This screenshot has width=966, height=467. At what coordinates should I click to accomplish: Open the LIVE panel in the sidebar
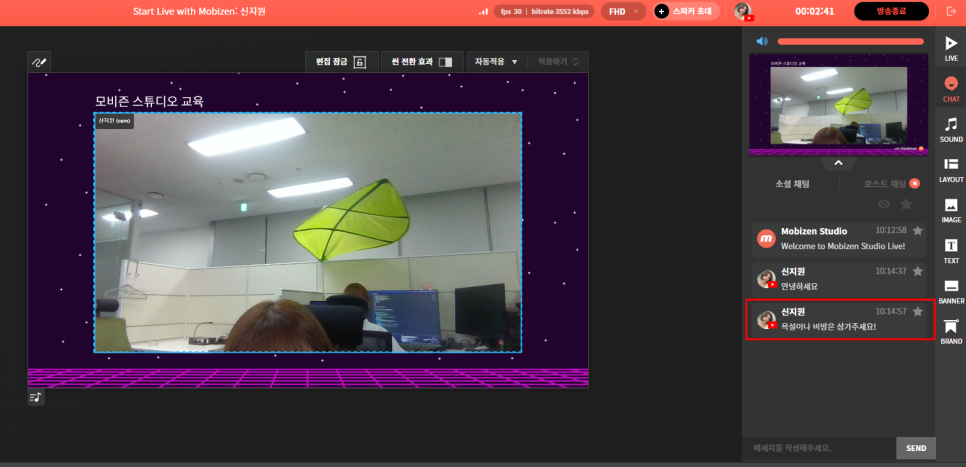tap(951, 48)
